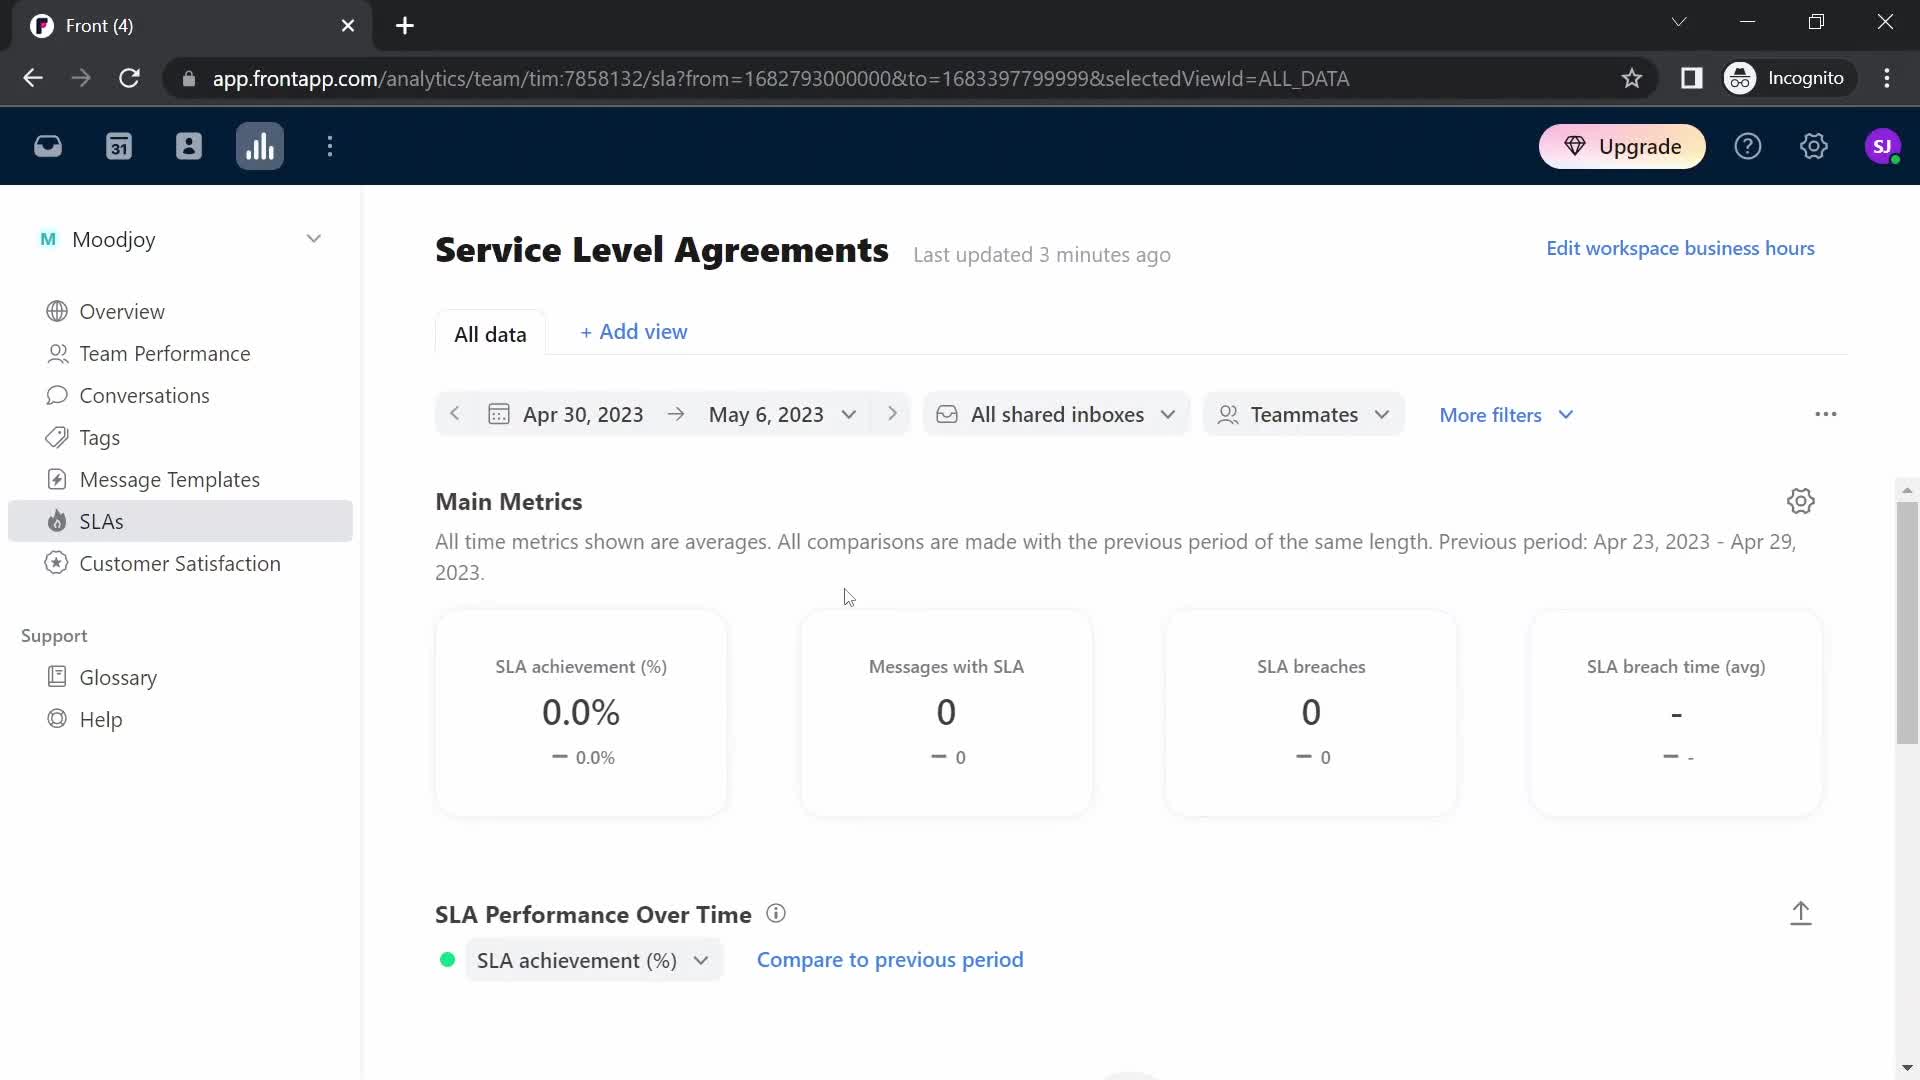Select the All data tab
Image resolution: width=1920 pixels, height=1080 pixels.
pyautogui.click(x=490, y=334)
